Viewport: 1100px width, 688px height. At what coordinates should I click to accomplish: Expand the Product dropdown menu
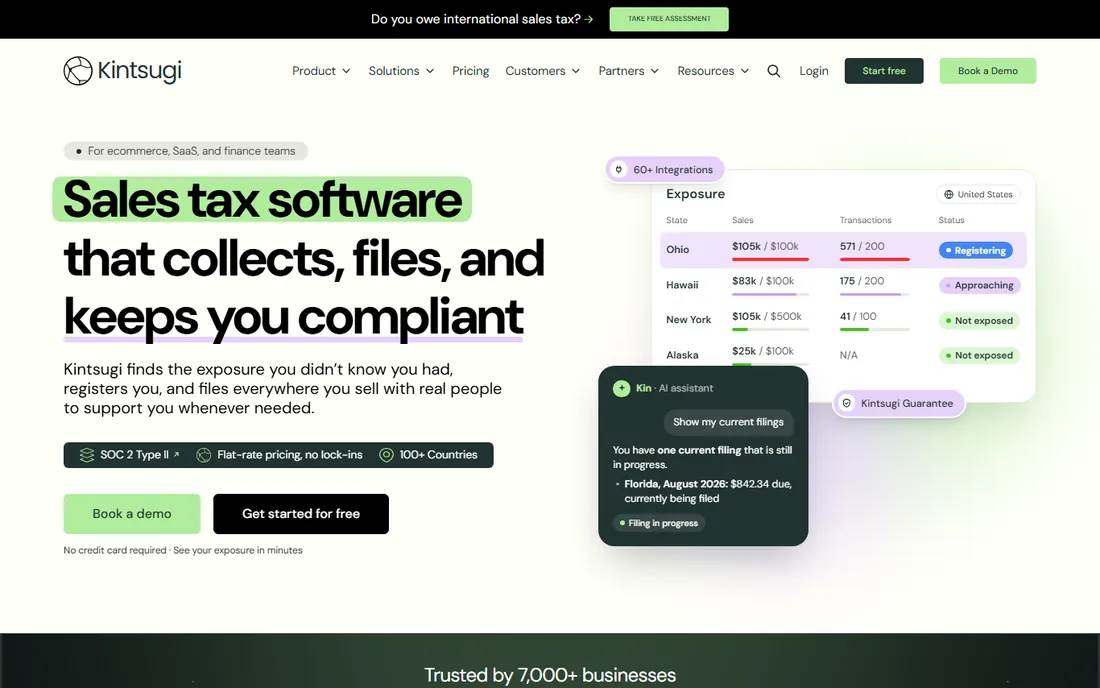(x=321, y=71)
